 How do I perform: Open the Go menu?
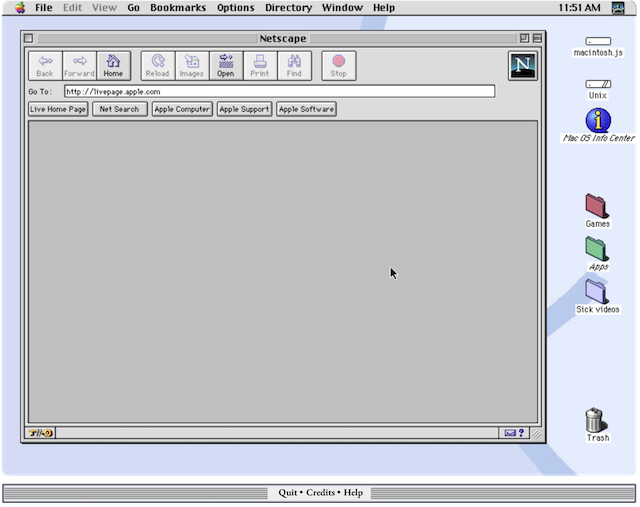133,8
